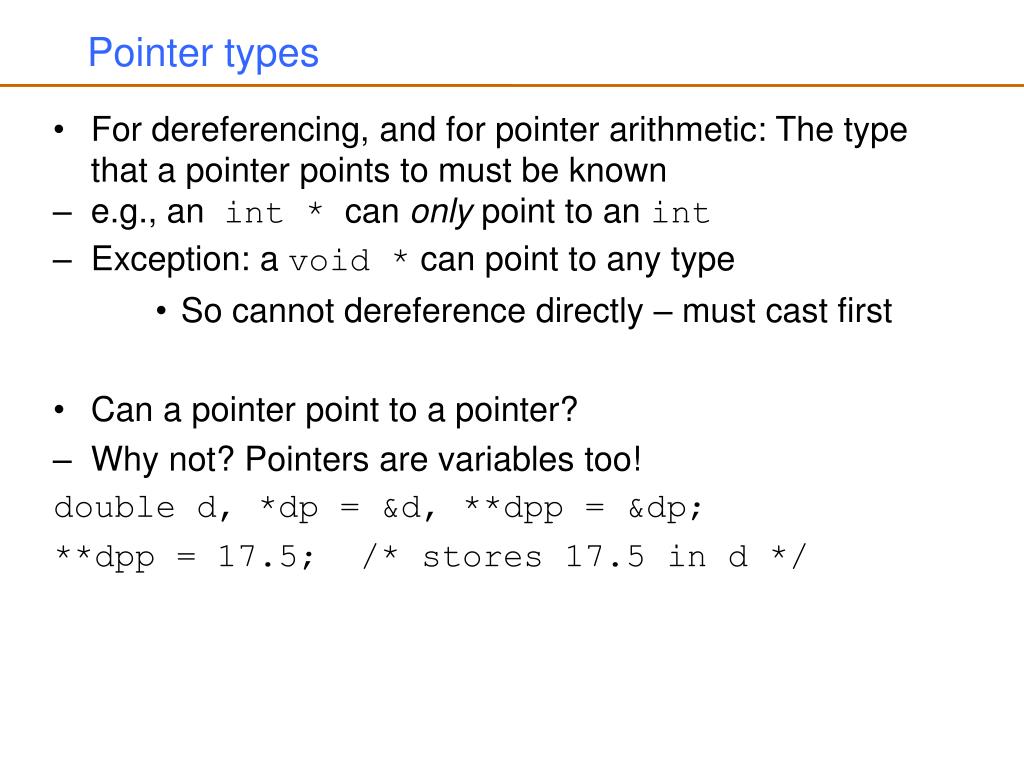Click the 'void *' code text

pyautogui.click(x=348, y=261)
